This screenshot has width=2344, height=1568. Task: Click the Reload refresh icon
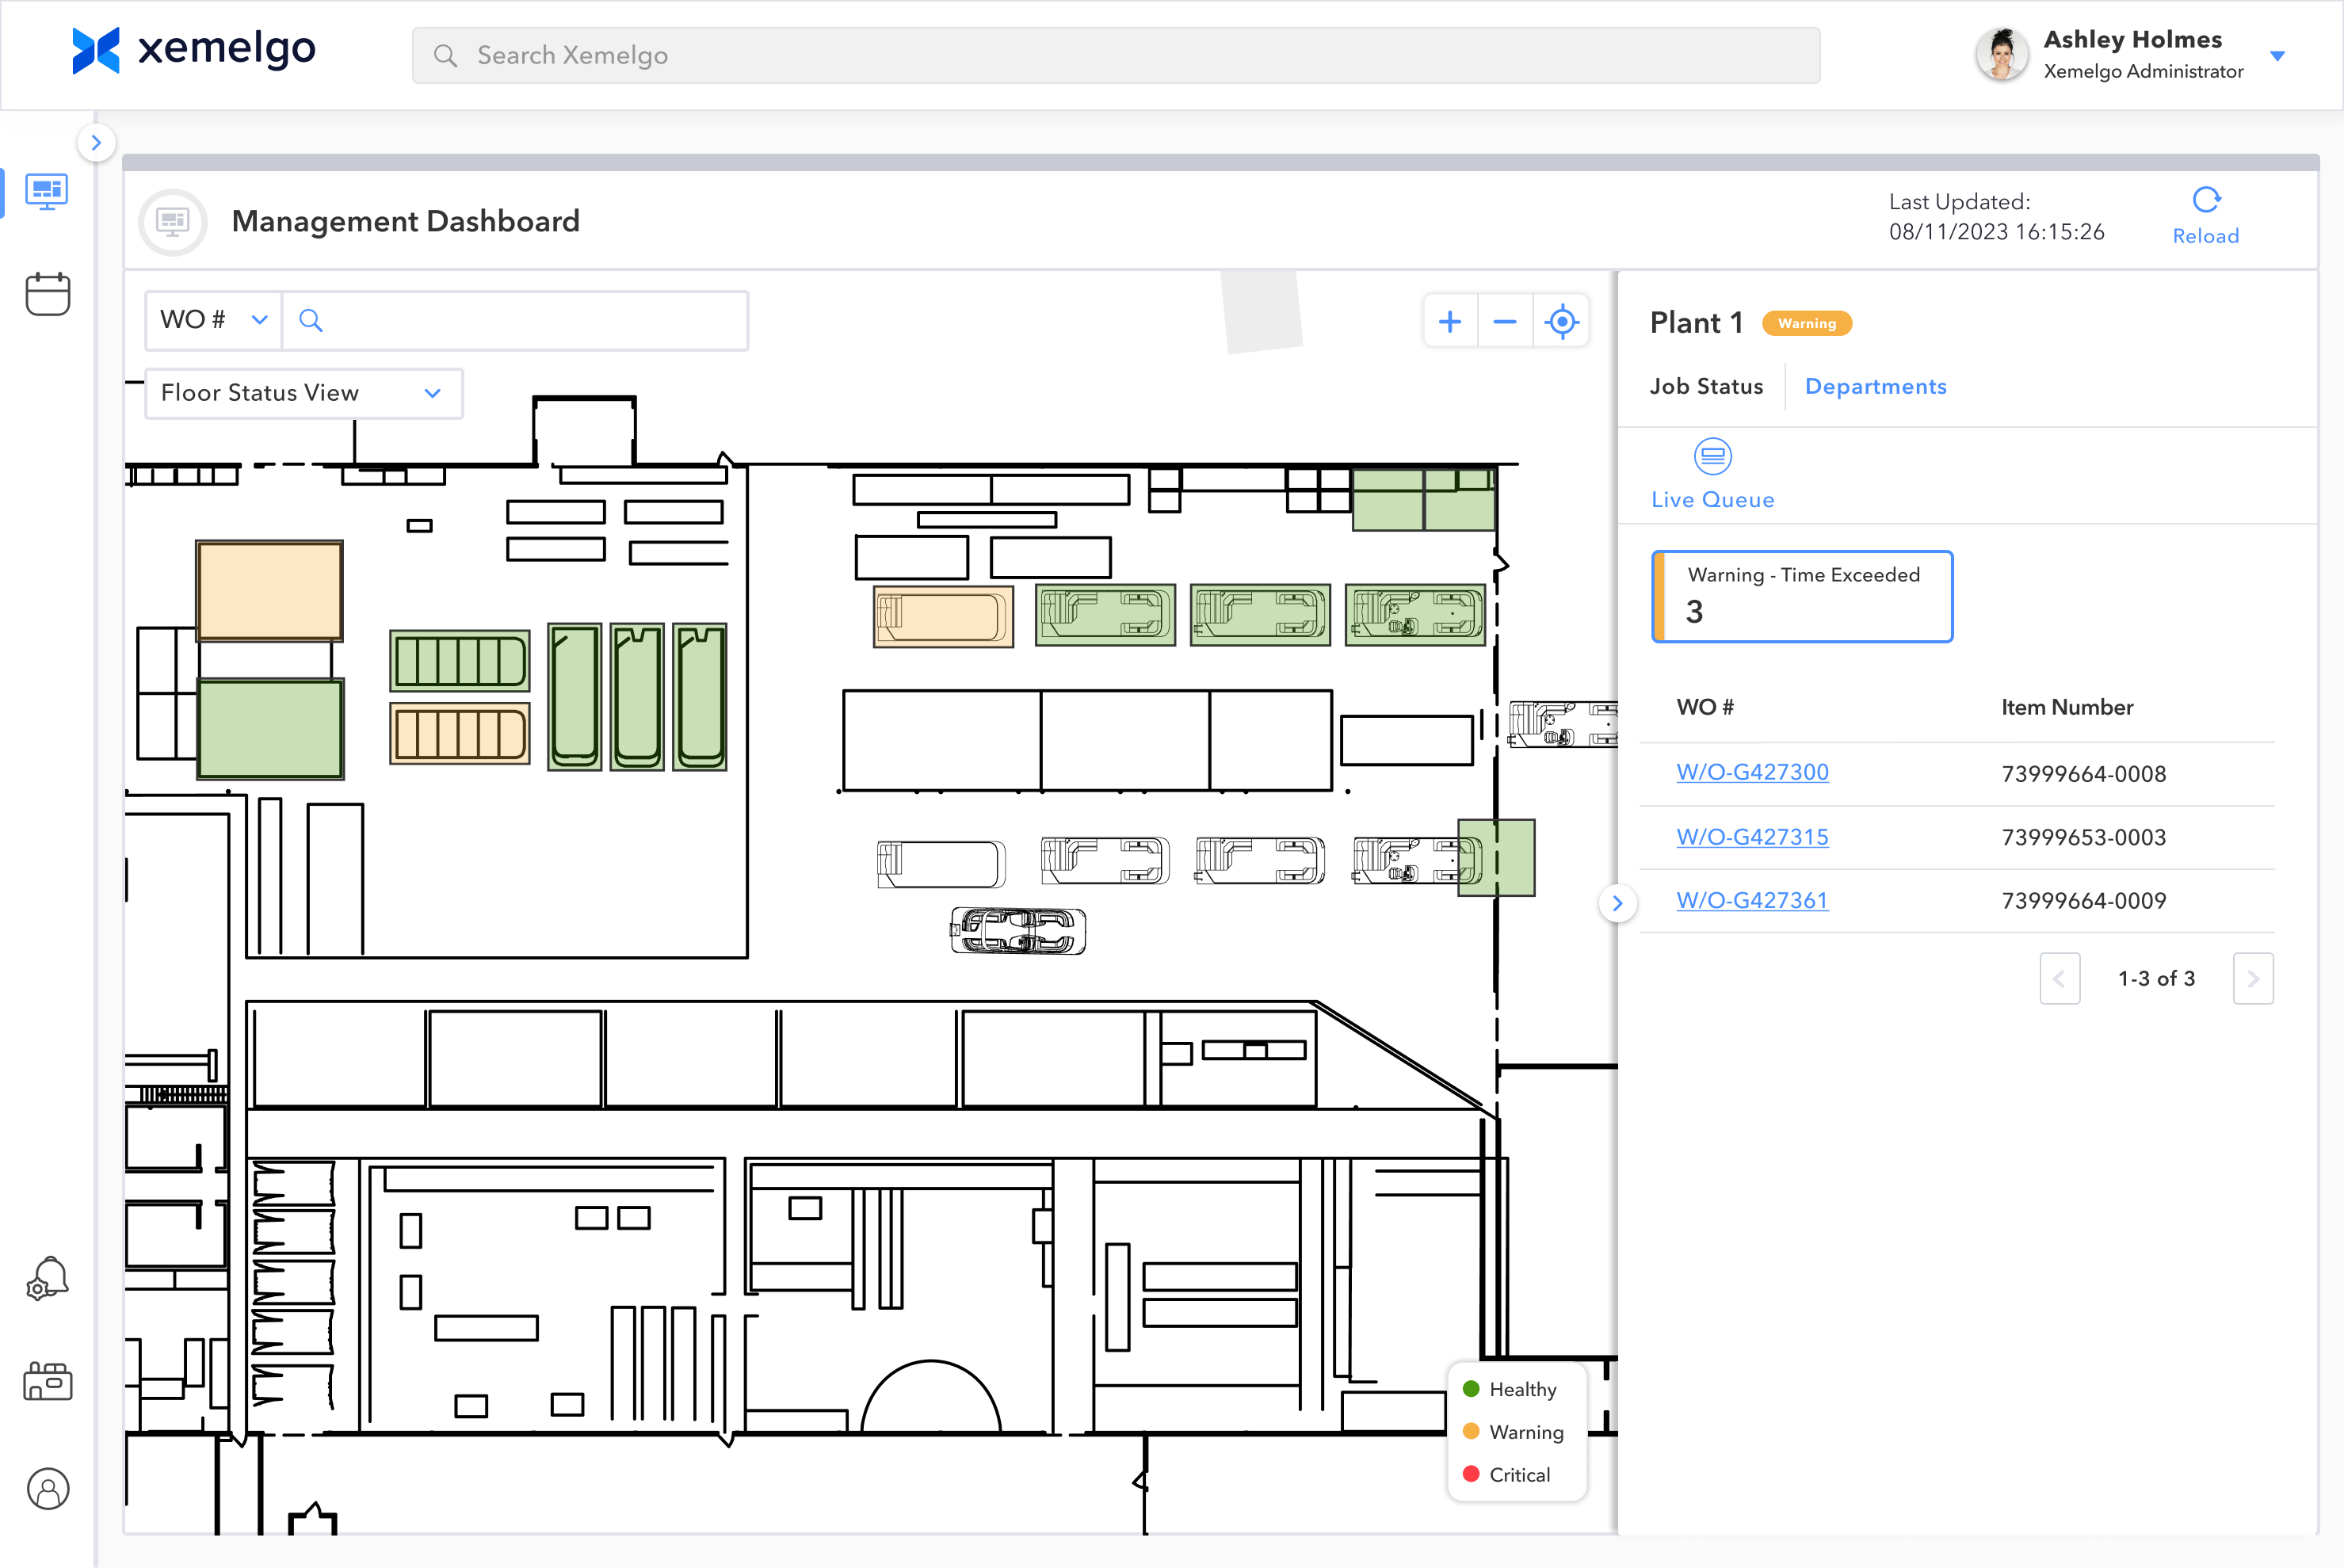2205,201
